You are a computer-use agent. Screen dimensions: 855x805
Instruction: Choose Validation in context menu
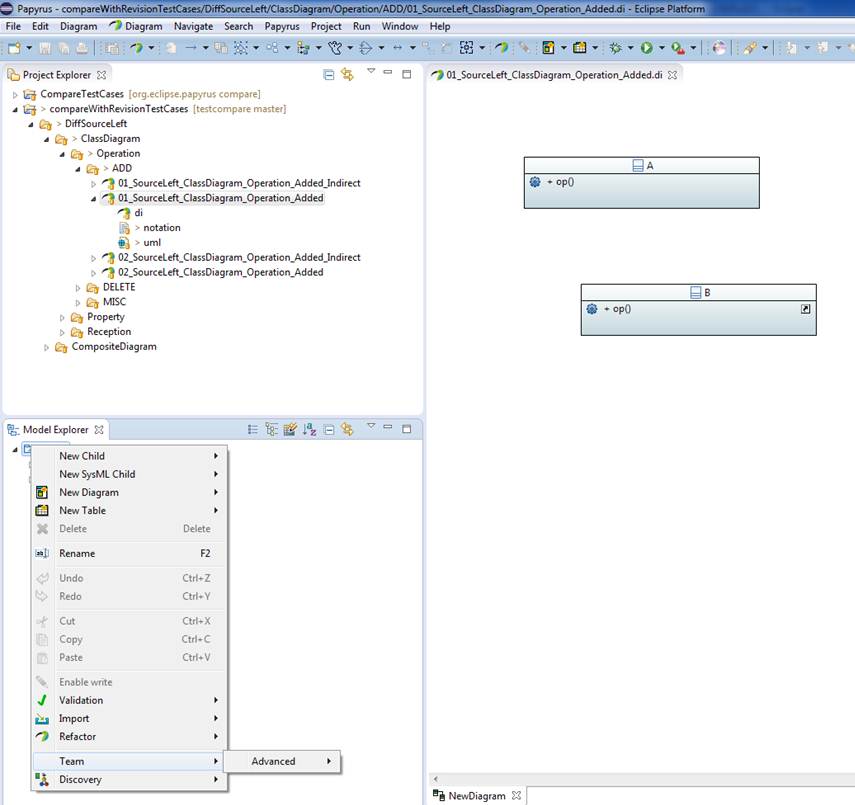pyautogui.click(x=129, y=700)
